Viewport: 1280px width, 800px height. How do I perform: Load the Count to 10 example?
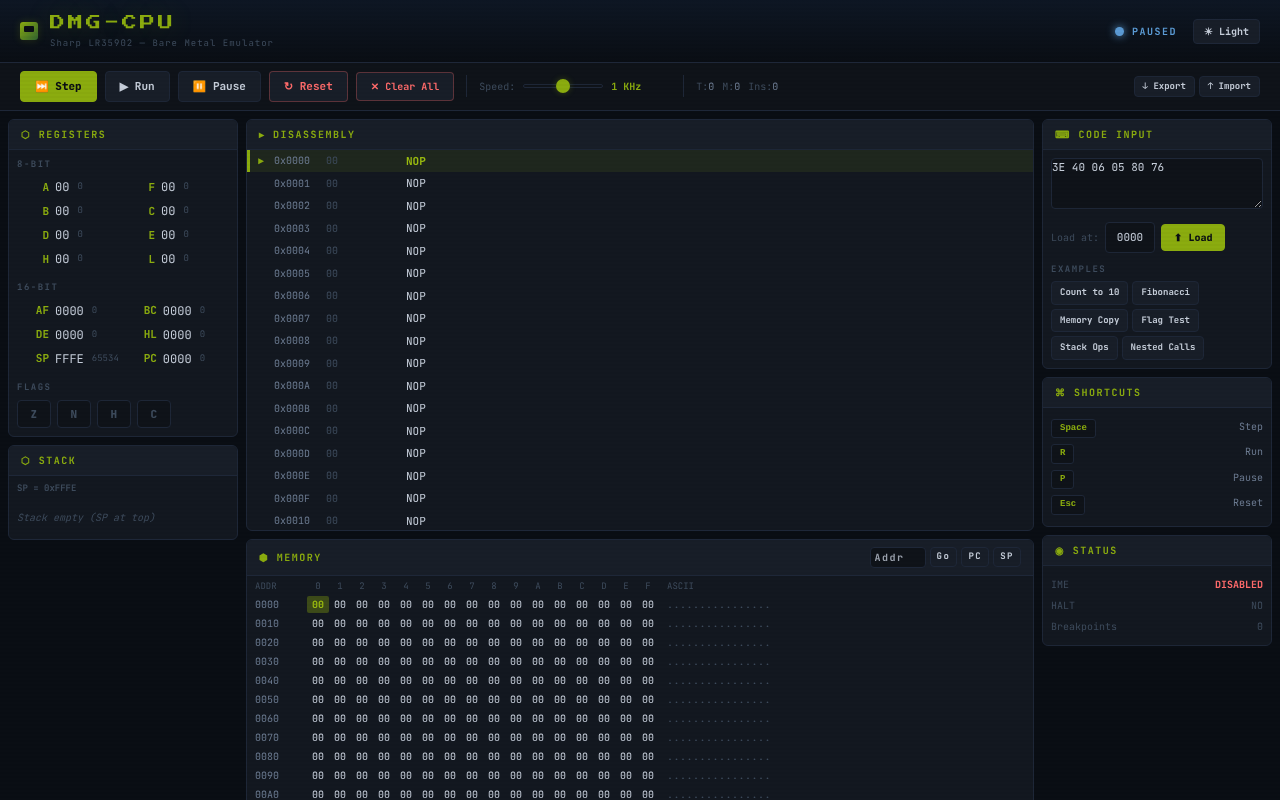(x=1089, y=293)
